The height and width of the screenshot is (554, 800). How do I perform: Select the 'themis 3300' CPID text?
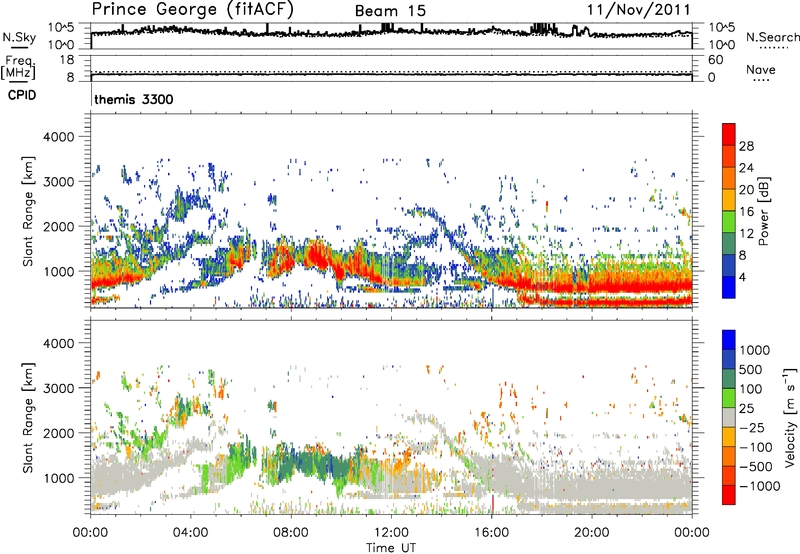pos(134,99)
